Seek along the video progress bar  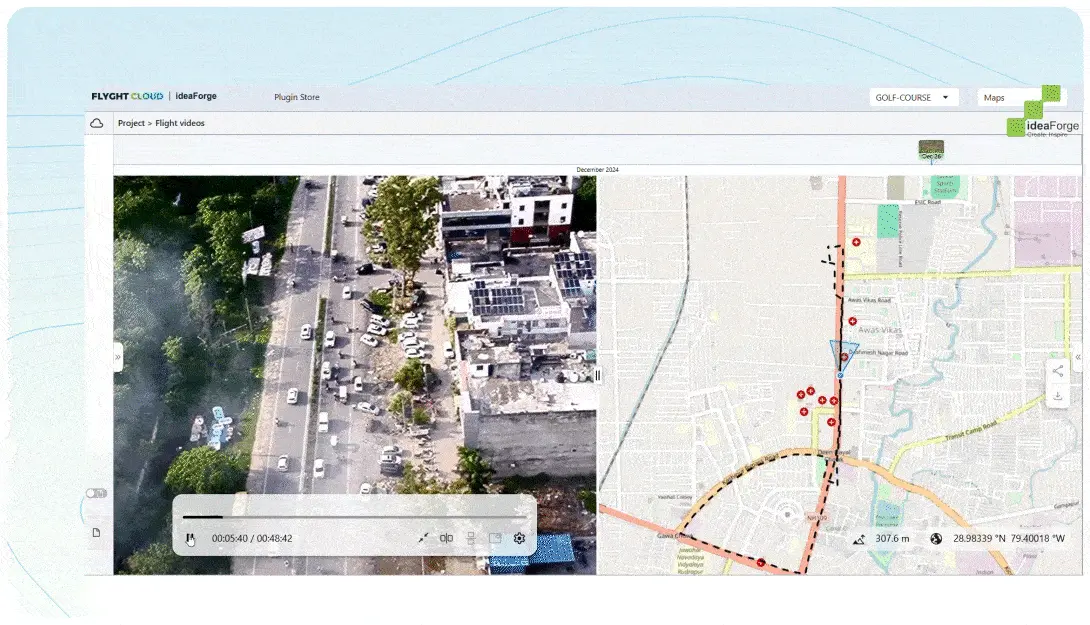353,517
